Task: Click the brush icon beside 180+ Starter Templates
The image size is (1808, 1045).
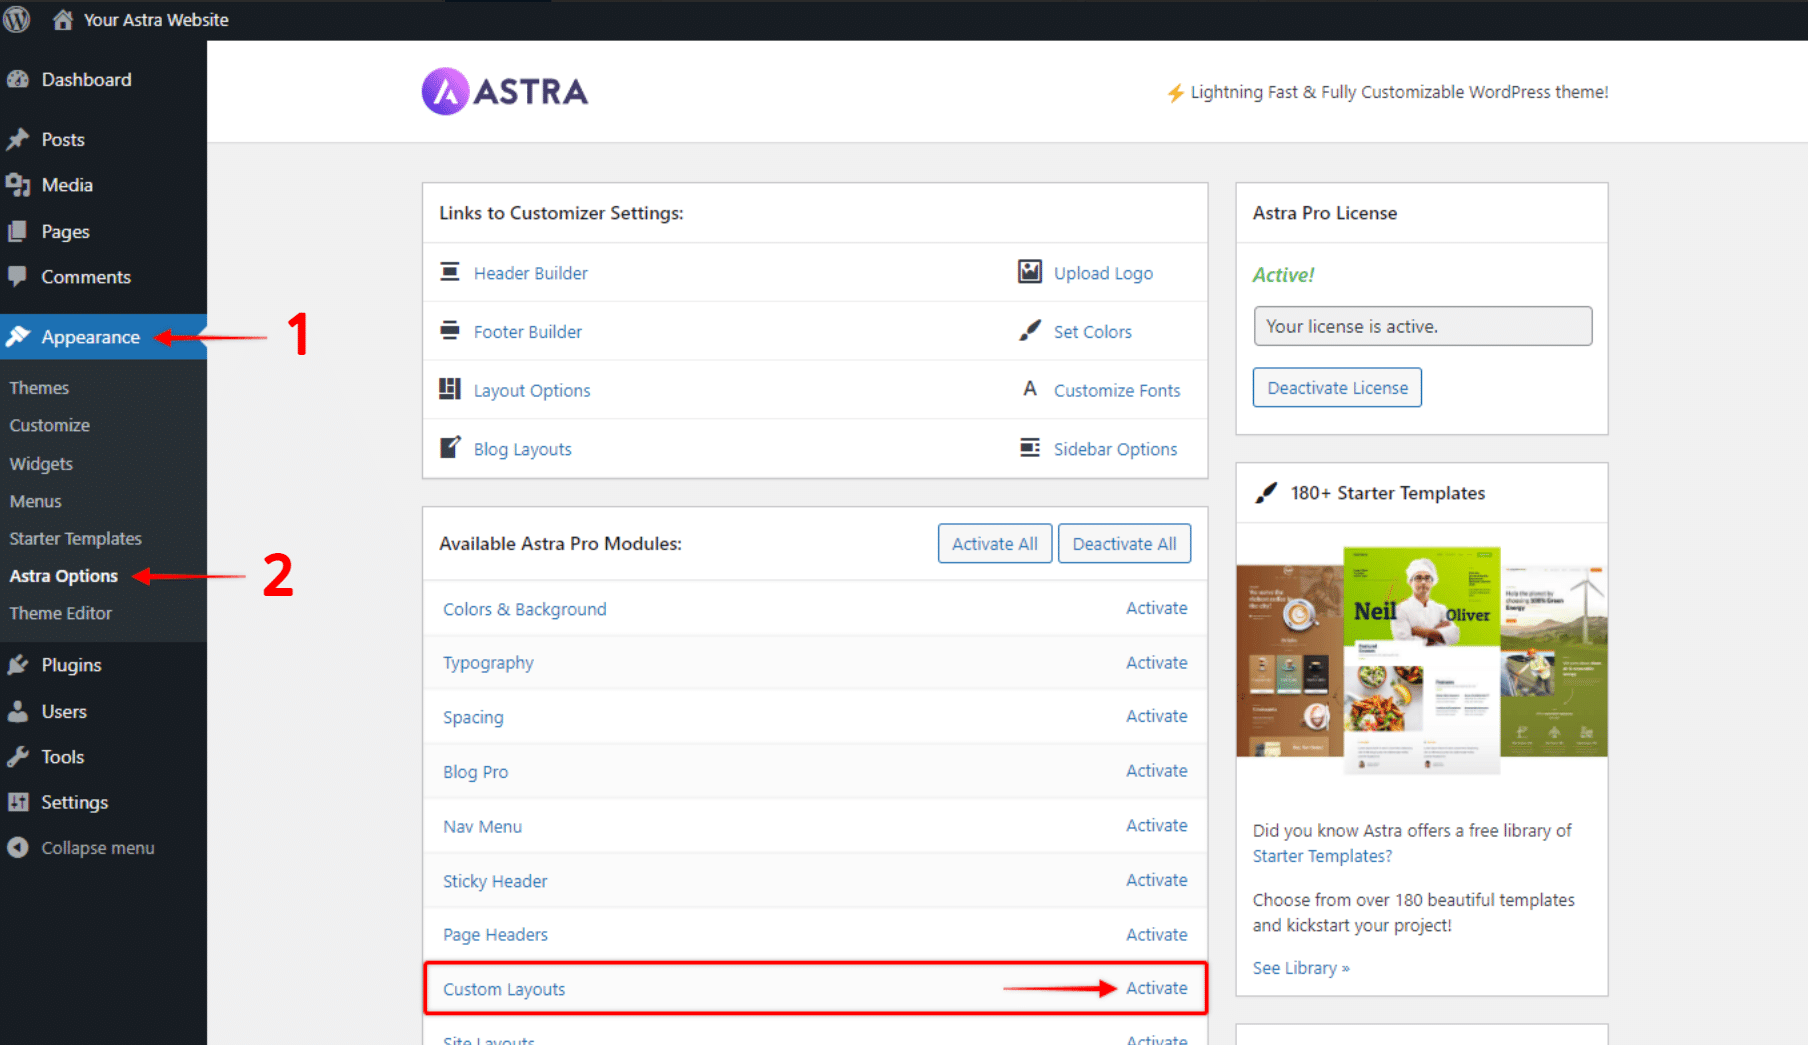Action: [x=1266, y=492]
